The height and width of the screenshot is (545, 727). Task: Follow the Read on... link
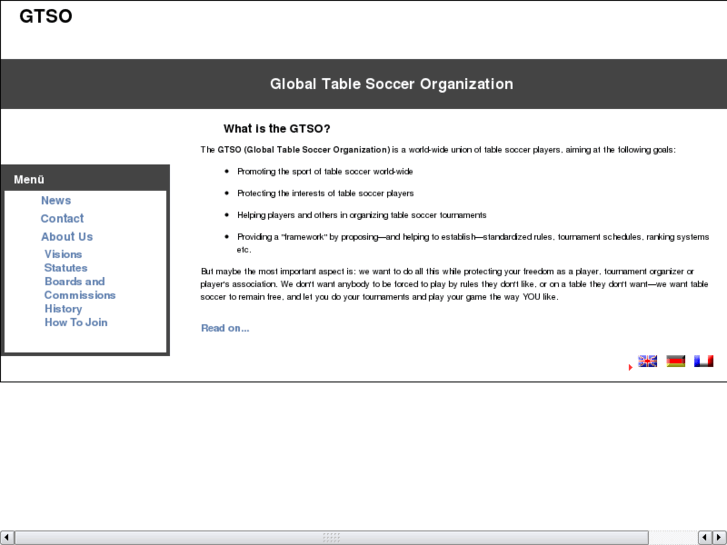click(225, 328)
